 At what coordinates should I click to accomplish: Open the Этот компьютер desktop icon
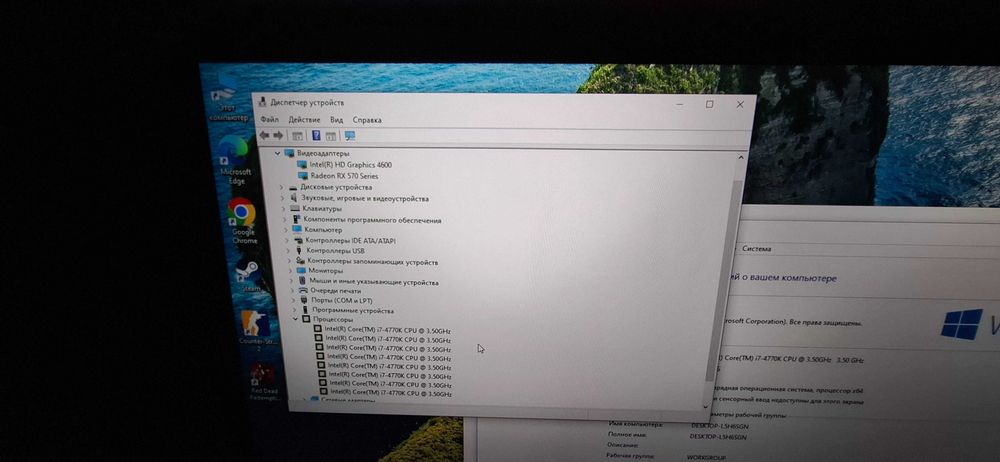click(x=227, y=99)
